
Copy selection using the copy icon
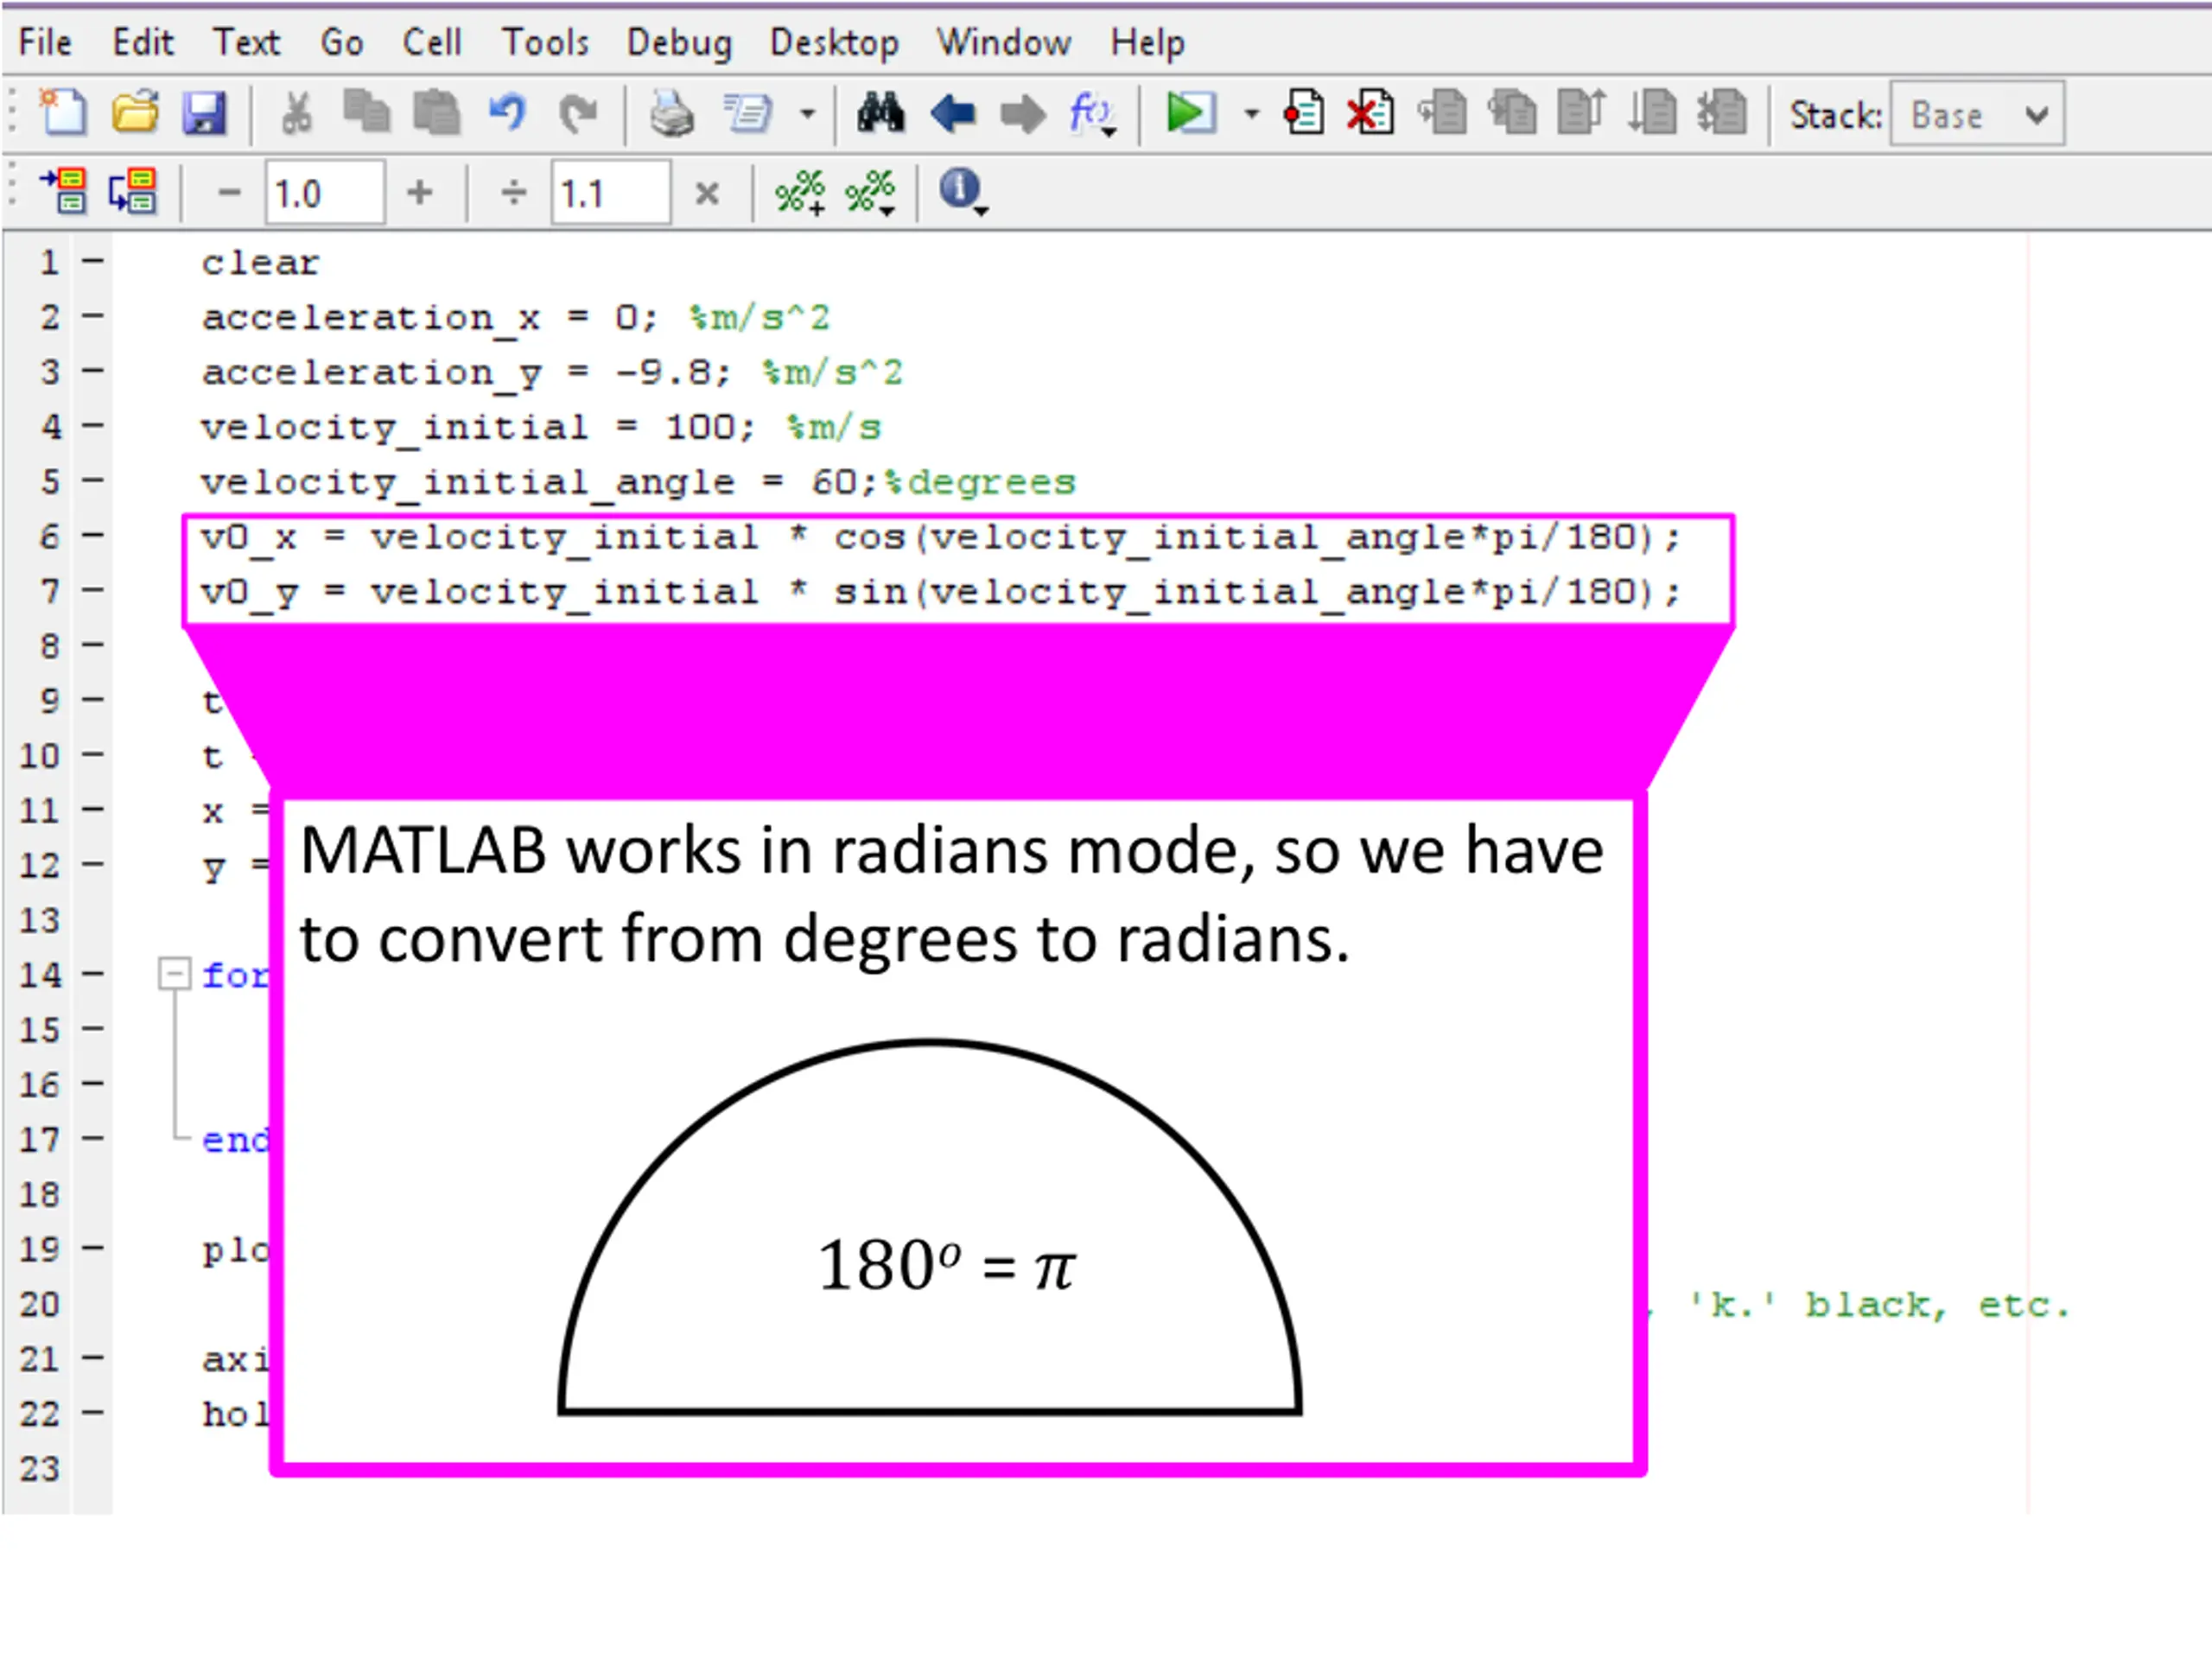click(366, 112)
